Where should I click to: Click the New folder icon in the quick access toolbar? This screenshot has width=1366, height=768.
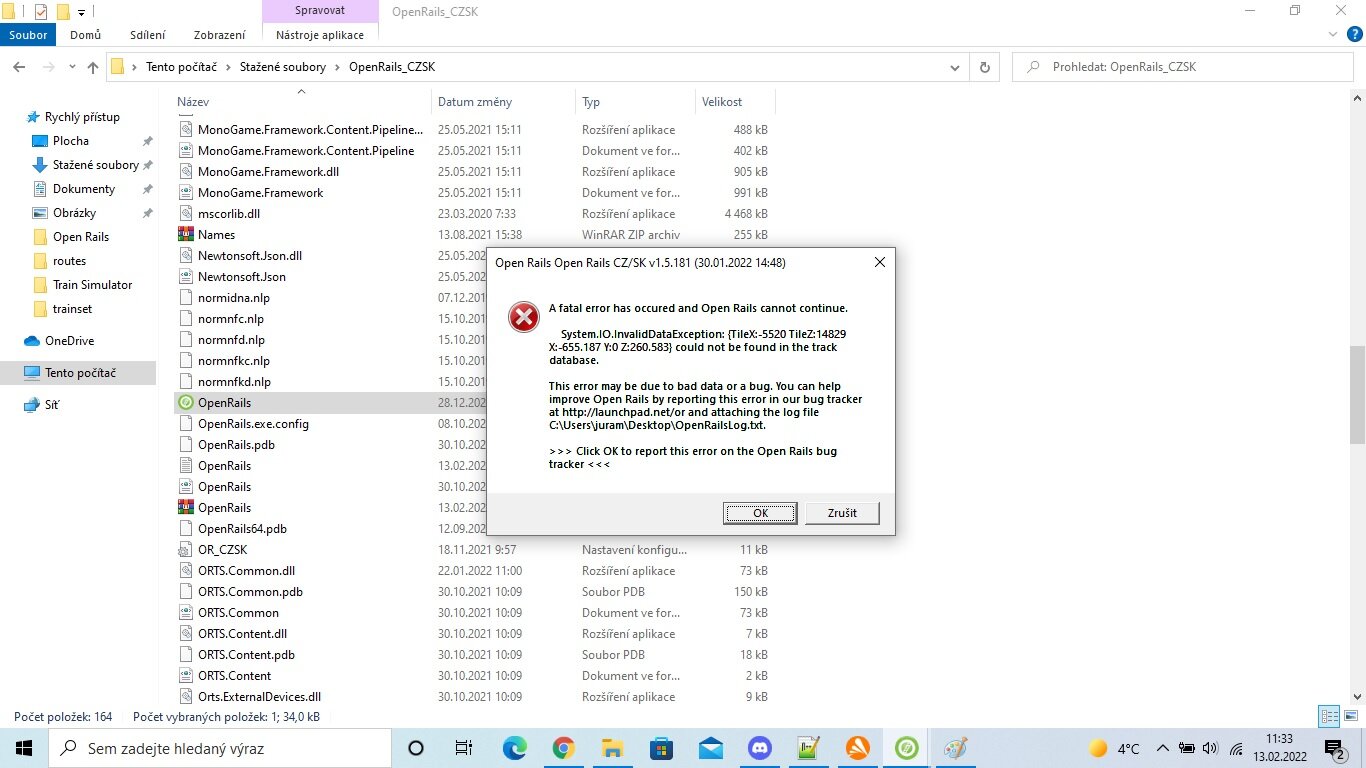coord(62,12)
